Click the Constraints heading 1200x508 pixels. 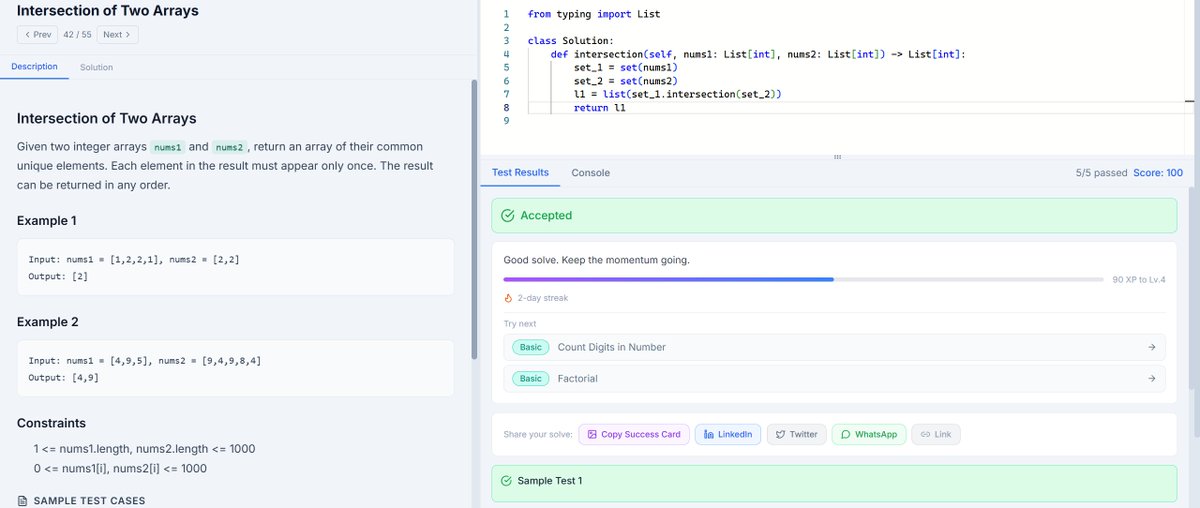51,423
